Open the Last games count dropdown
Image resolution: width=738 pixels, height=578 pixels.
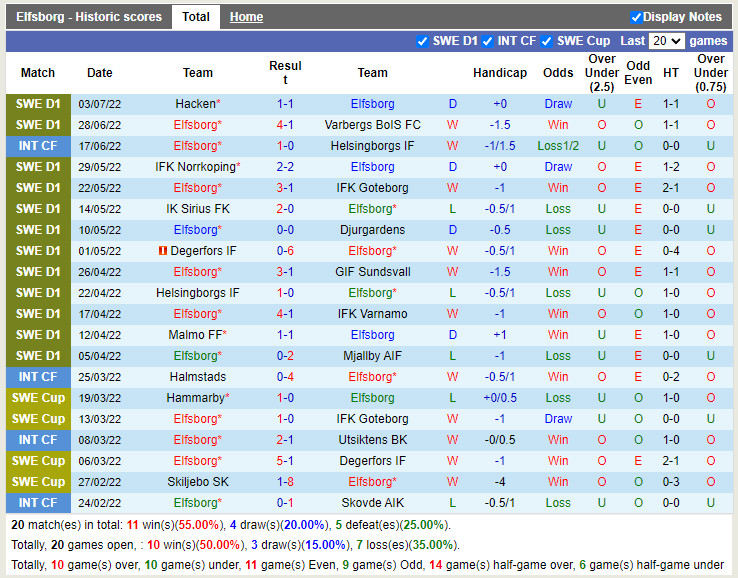click(666, 41)
